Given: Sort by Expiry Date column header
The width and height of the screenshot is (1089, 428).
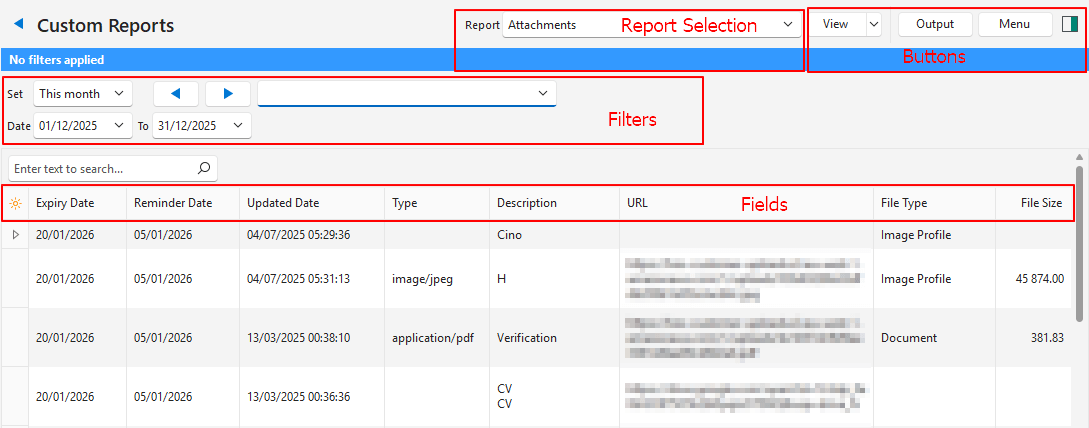Looking at the screenshot, I should [65, 203].
